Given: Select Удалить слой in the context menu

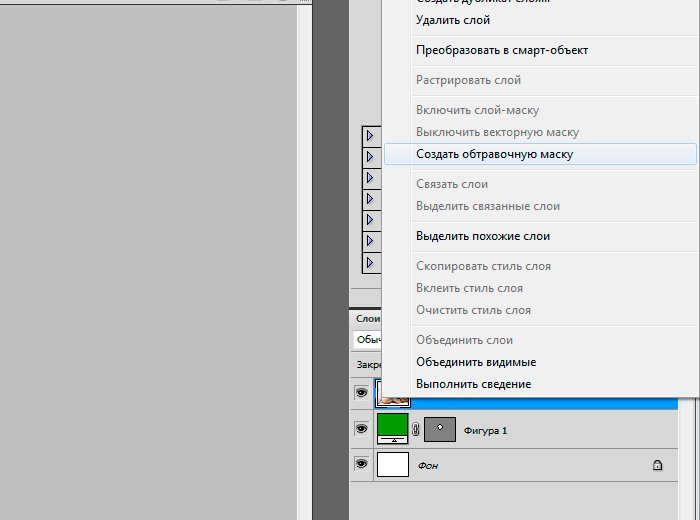Looking at the screenshot, I should pyautogui.click(x=453, y=20).
